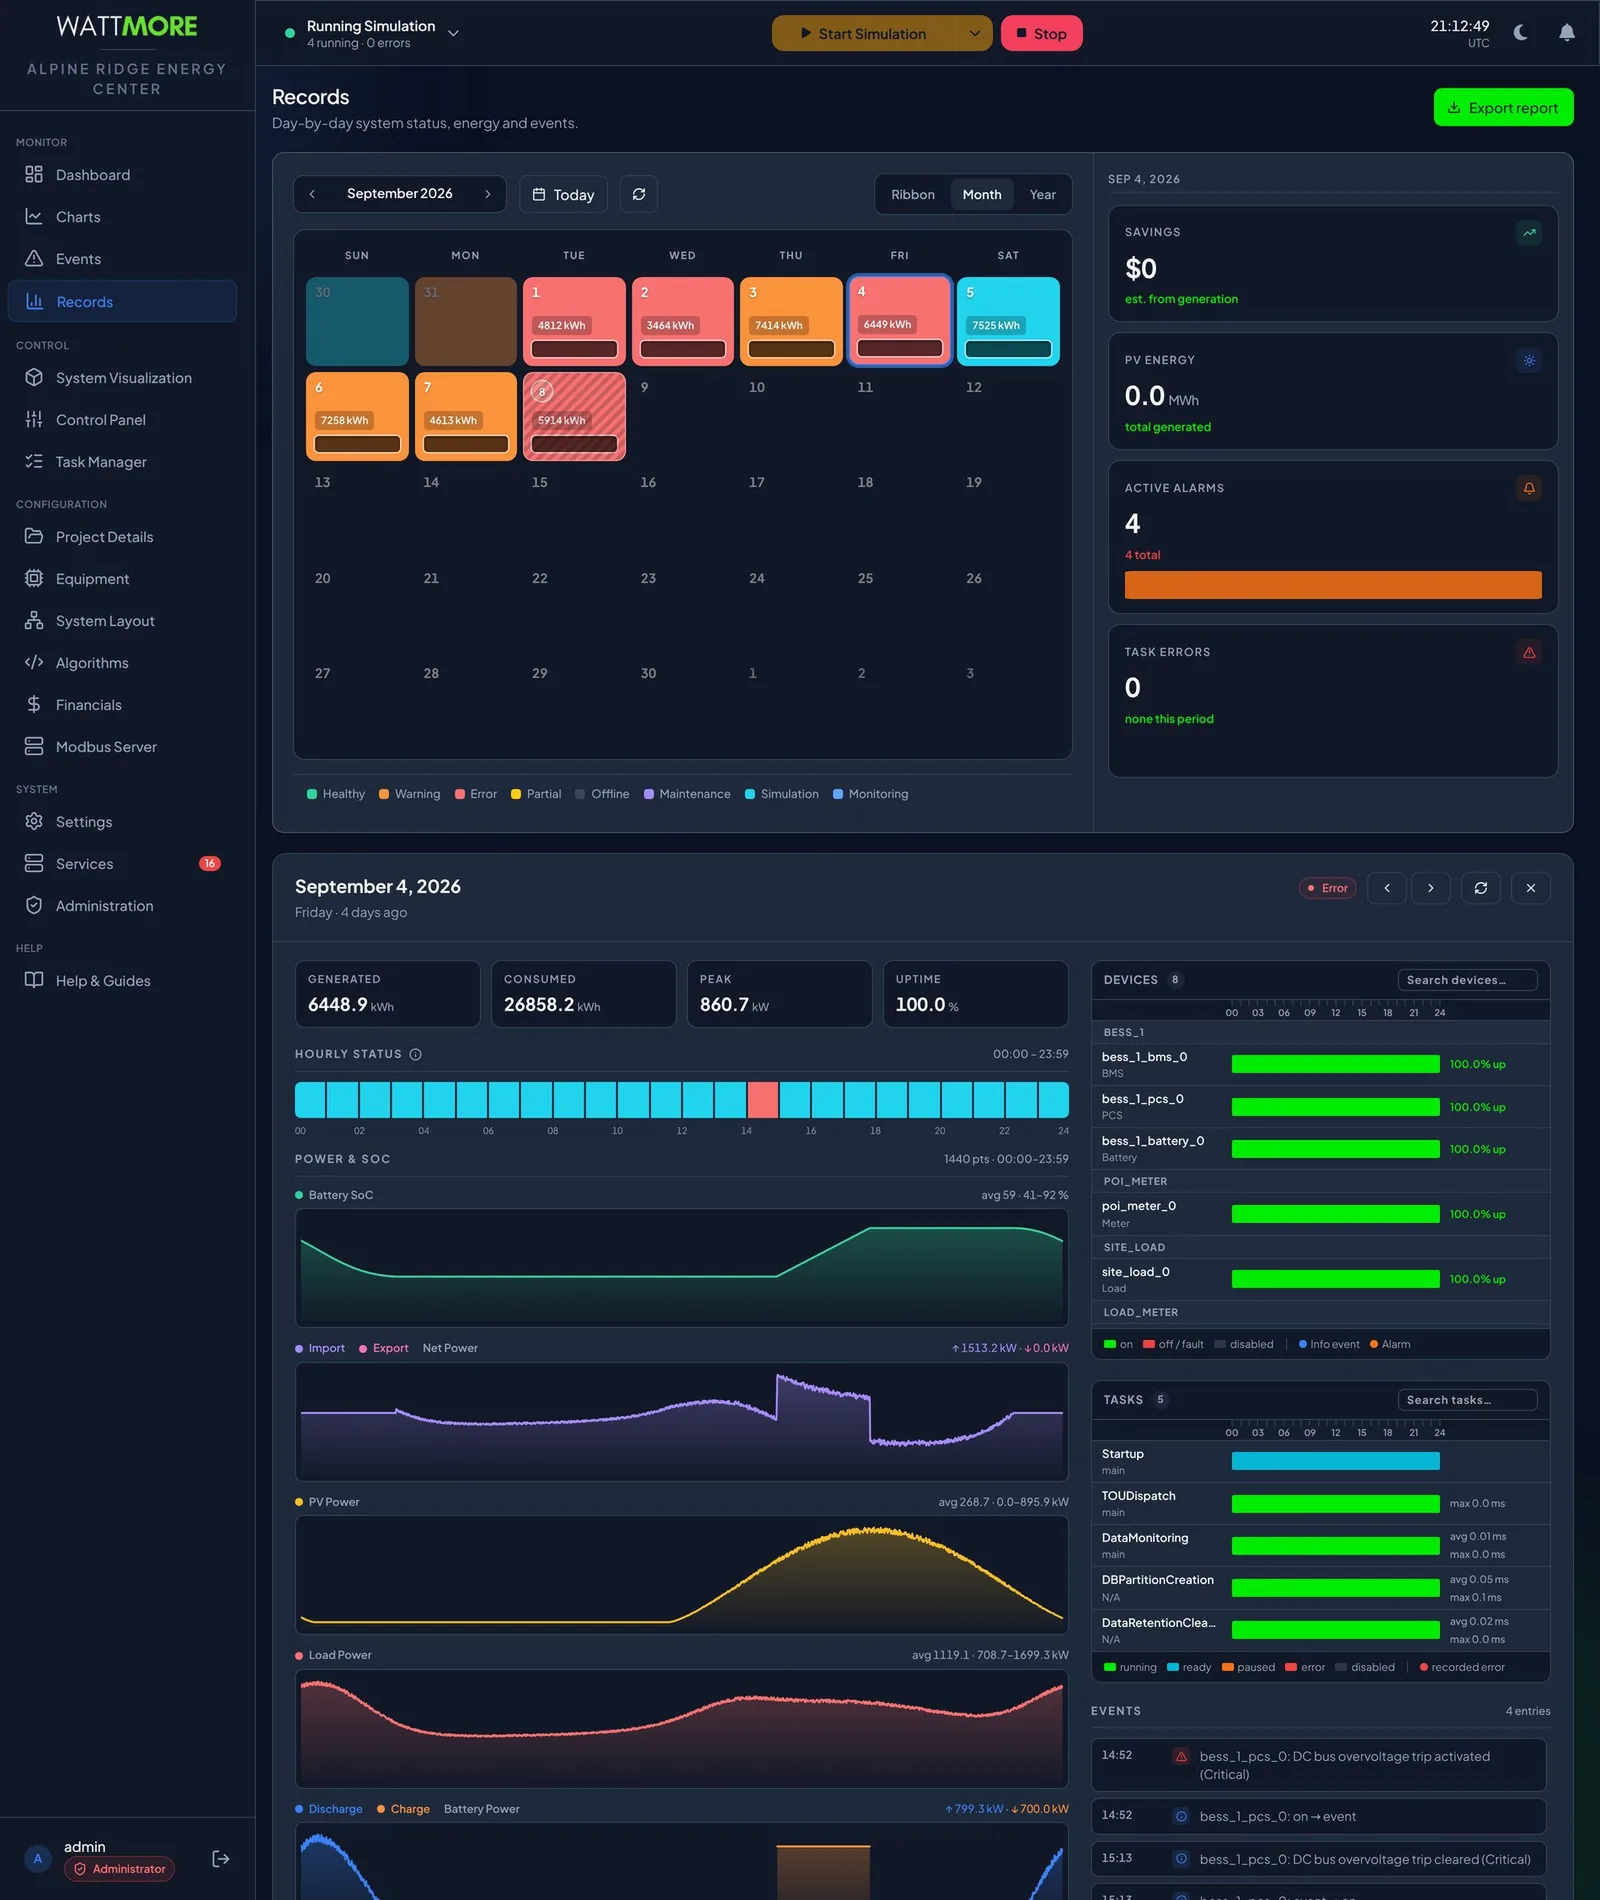
Task: Expand the Running Simulation status dropdown
Action: [x=453, y=33]
